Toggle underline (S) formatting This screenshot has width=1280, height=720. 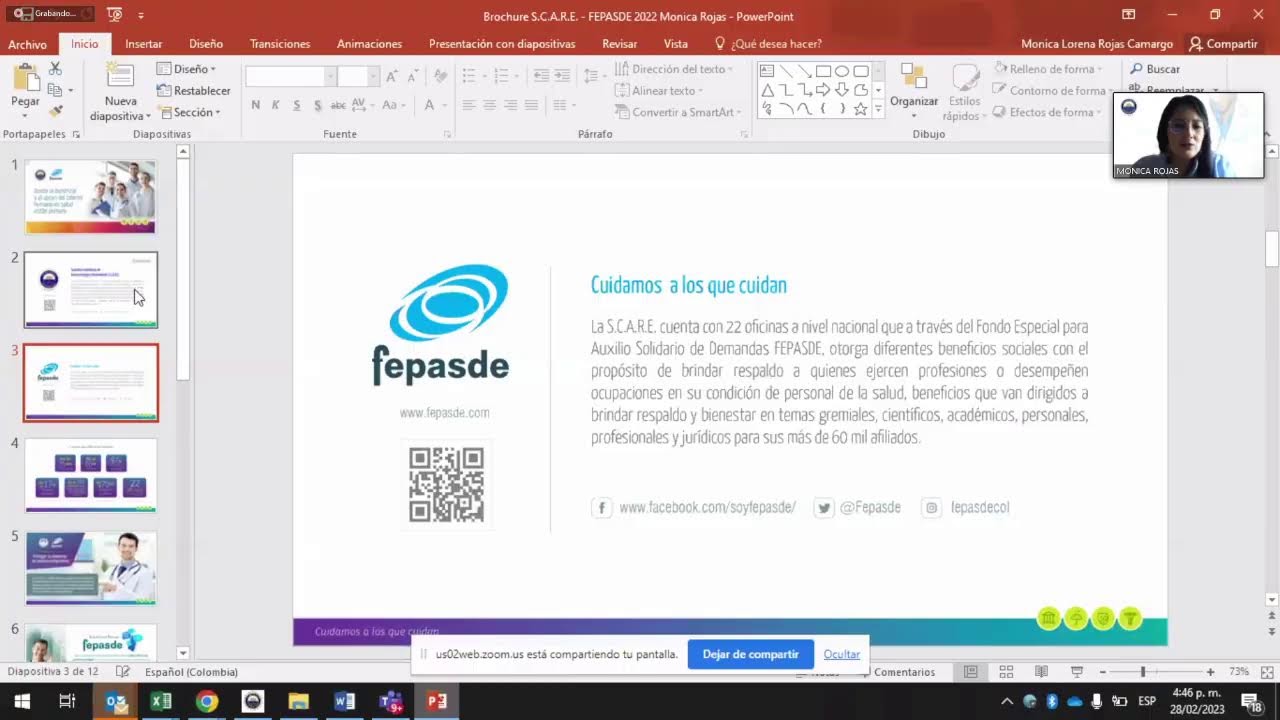click(x=297, y=105)
